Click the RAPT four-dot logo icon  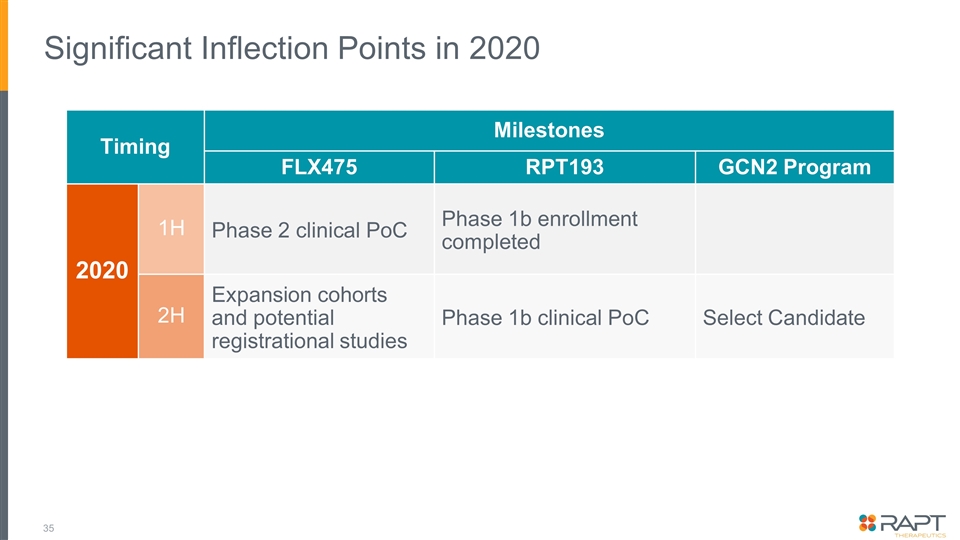click(867, 520)
